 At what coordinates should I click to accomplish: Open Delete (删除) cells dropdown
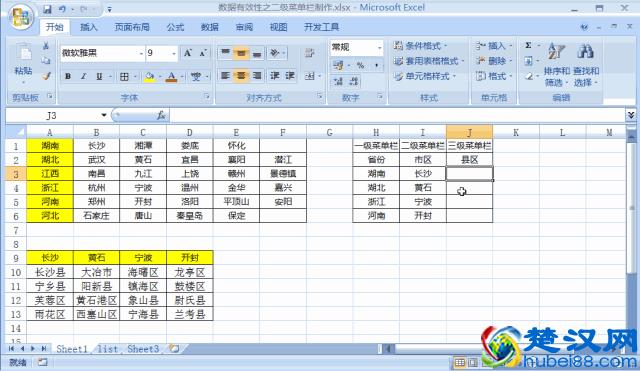pyautogui.click(x=494, y=61)
